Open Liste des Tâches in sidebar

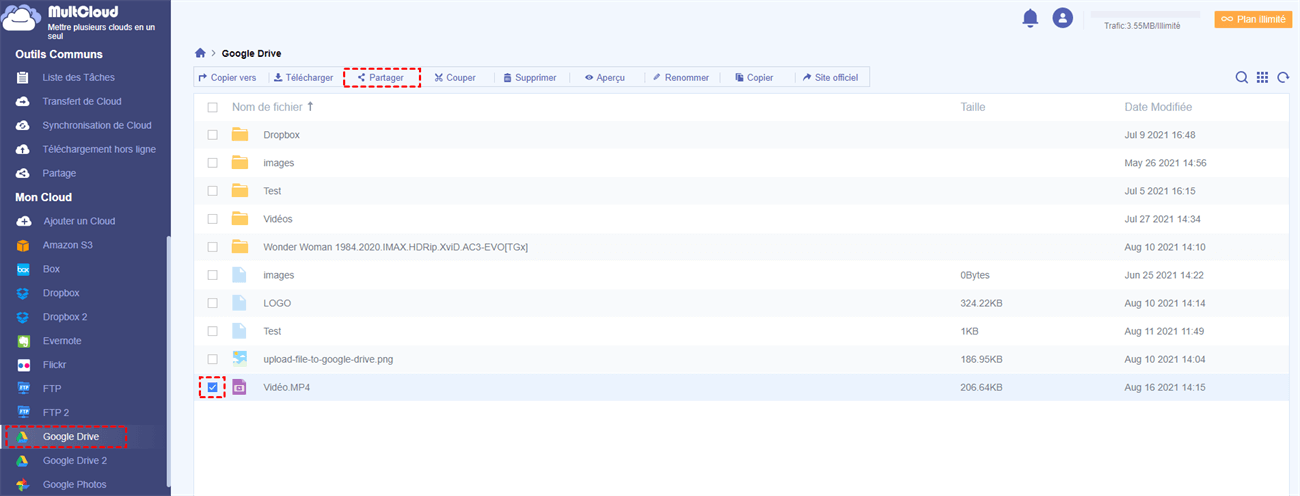[x=78, y=77]
